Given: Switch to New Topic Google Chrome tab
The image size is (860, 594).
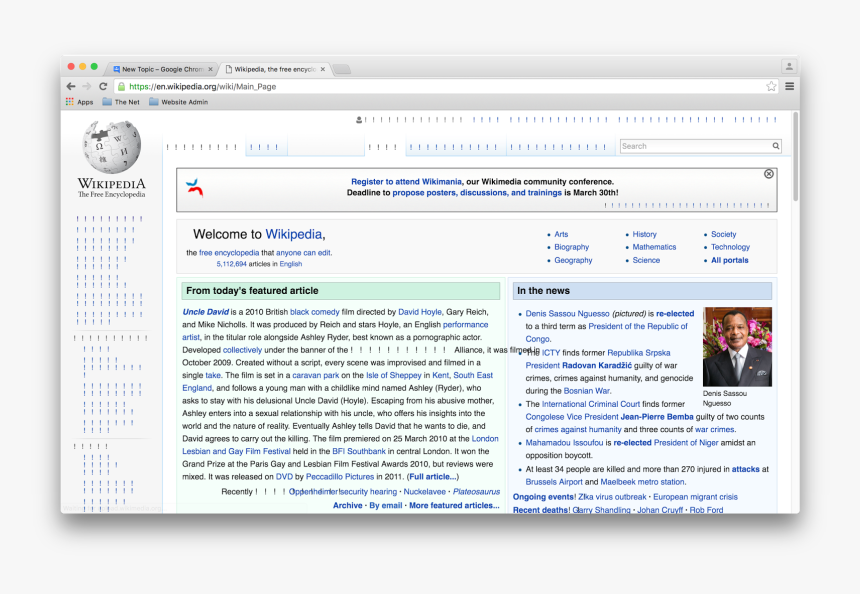Looking at the screenshot, I should pos(160,70).
